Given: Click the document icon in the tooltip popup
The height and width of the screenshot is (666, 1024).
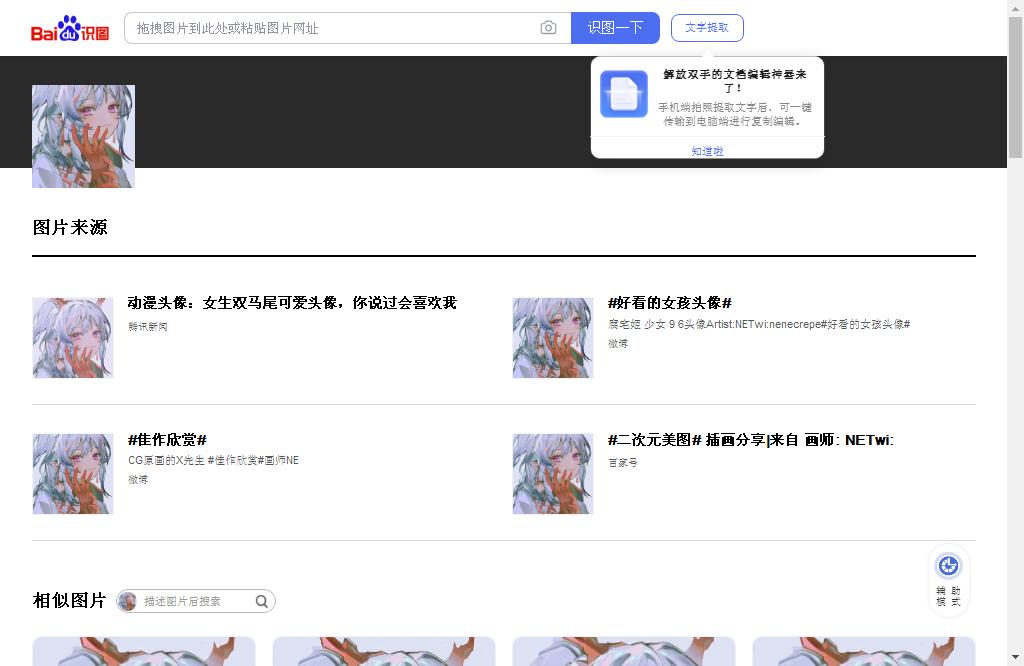Looking at the screenshot, I should [624, 94].
